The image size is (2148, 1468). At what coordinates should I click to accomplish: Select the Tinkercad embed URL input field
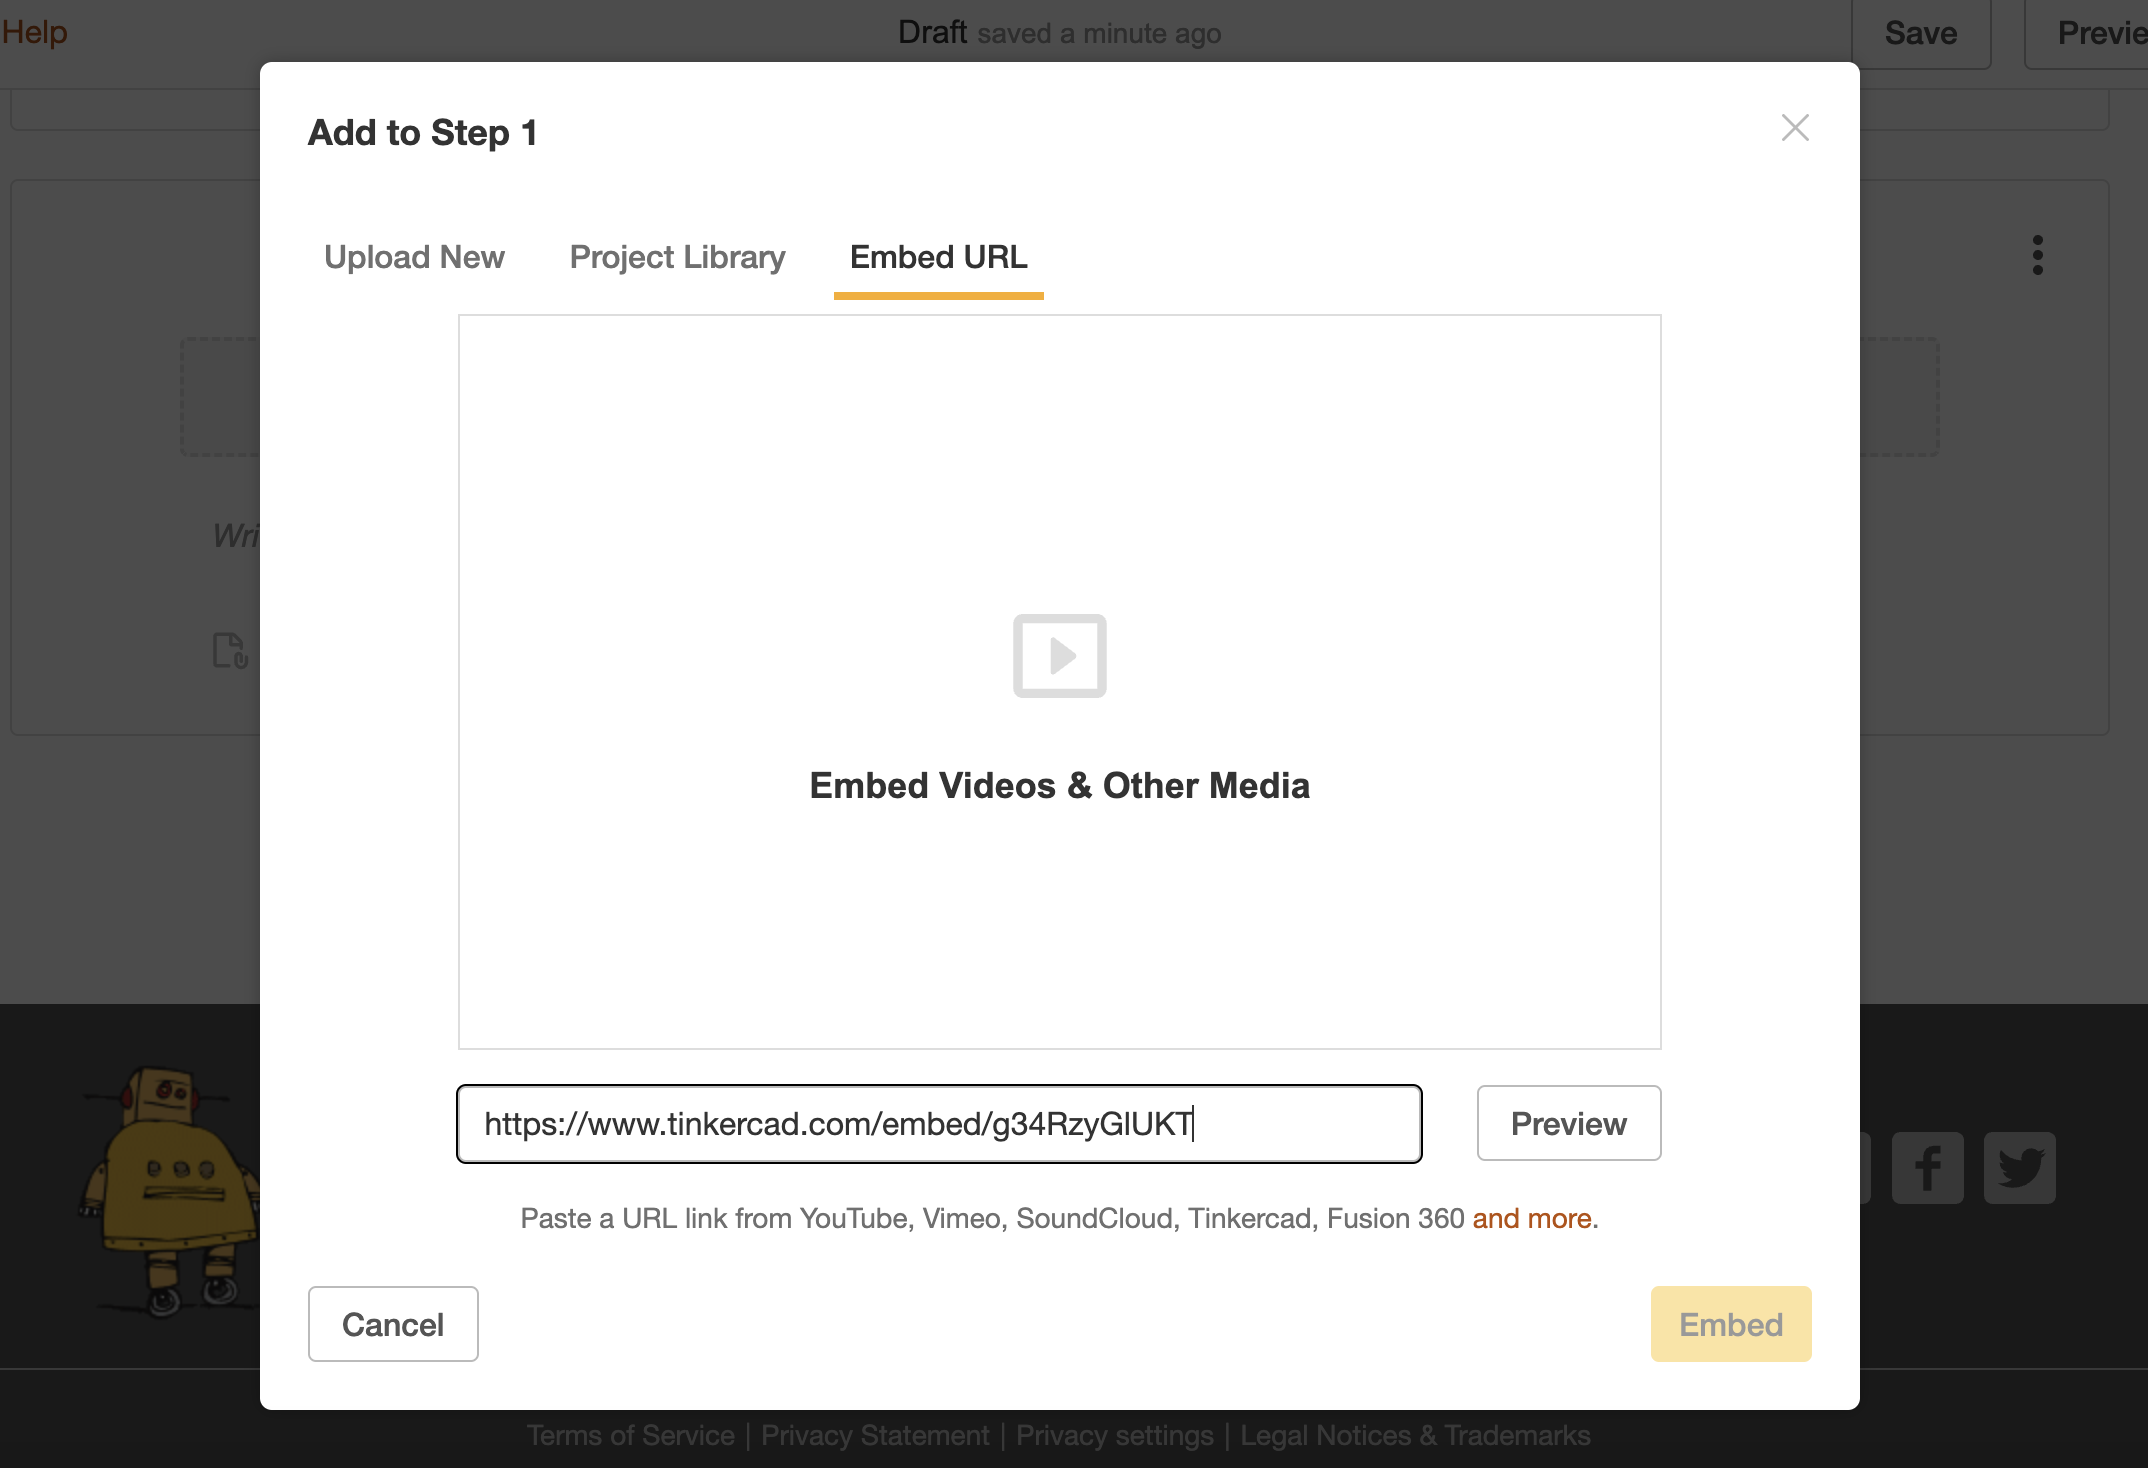click(939, 1123)
